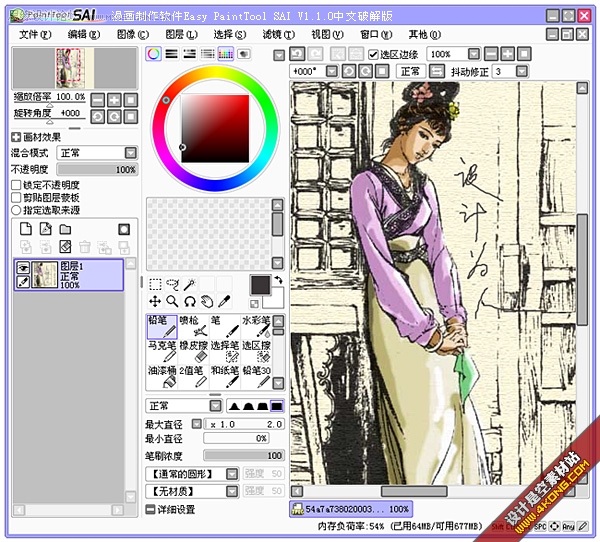Toggle the swatches panel

[x=225, y=54]
